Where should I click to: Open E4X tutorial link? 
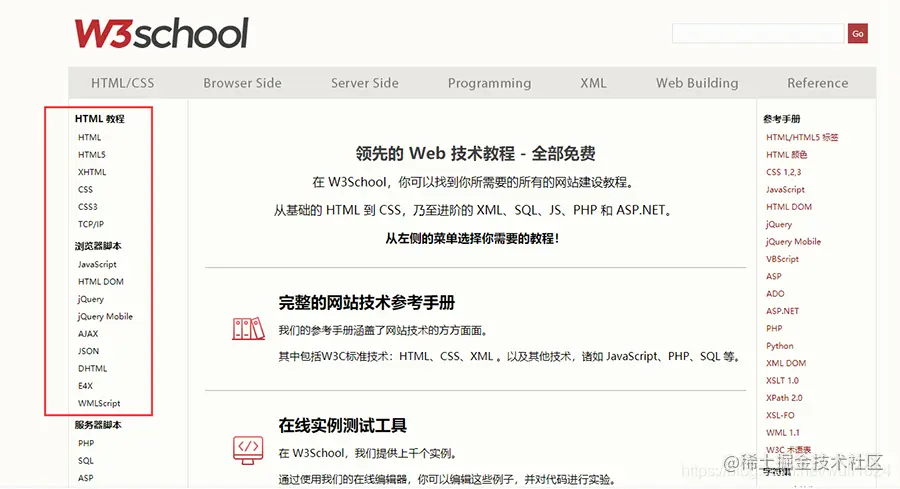pos(86,386)
